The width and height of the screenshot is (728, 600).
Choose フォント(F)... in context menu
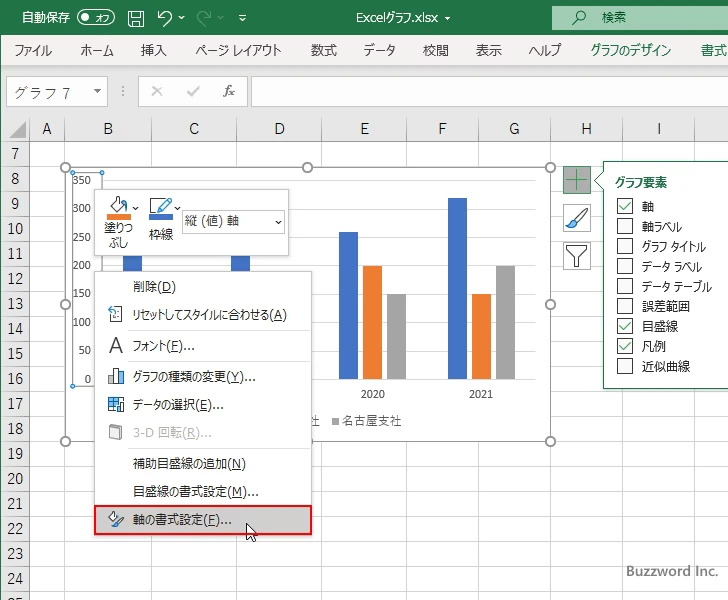pos(203,346)
